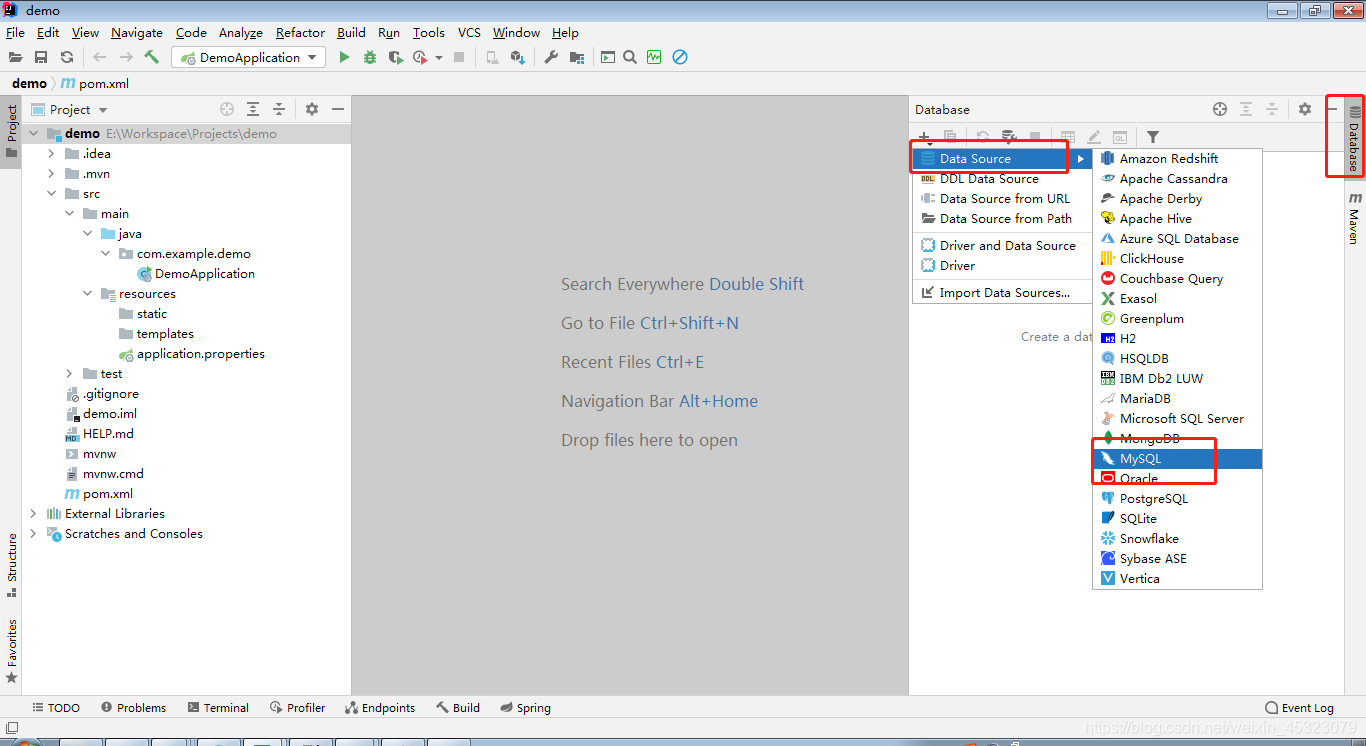The width and height of the screenshot is (1366, 746).
Task: Hide the Project panel with minus icon
Action: [x=338, y=109]
